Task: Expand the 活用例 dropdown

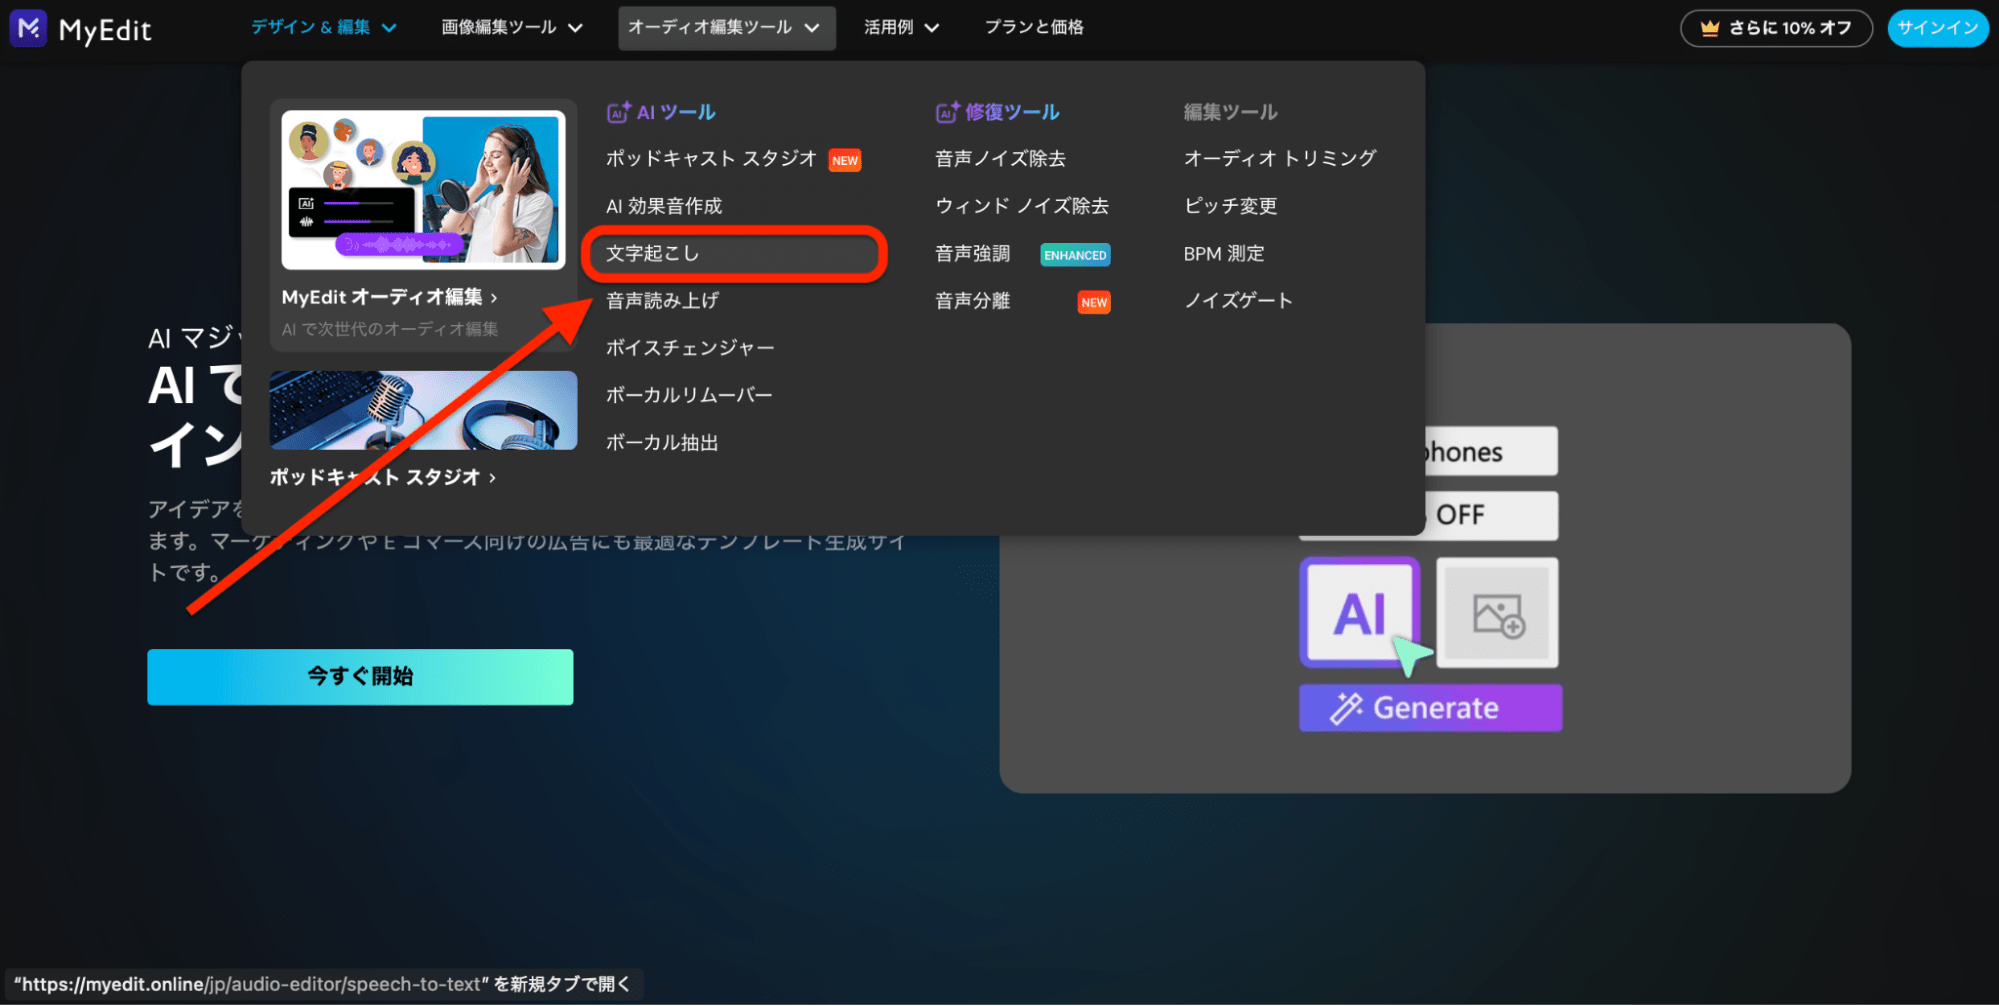Action: tap(901, 27)
